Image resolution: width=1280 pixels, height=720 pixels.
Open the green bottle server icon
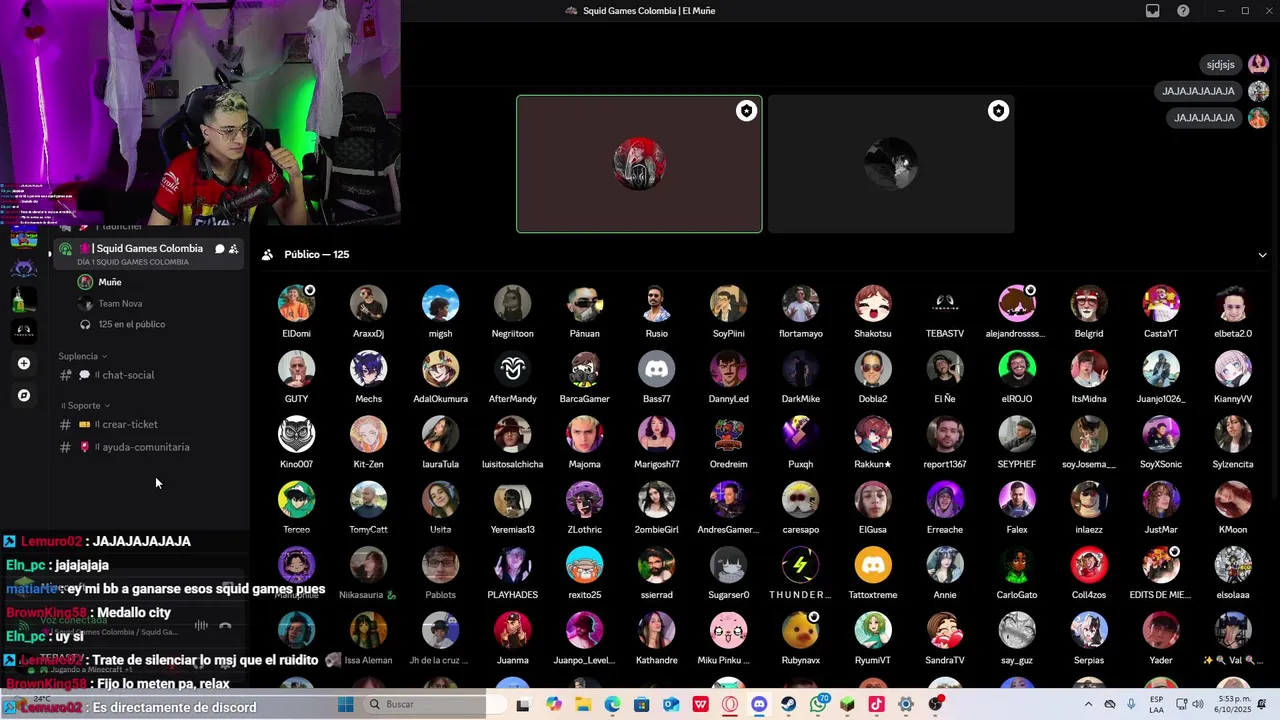(x=24, y=299)
